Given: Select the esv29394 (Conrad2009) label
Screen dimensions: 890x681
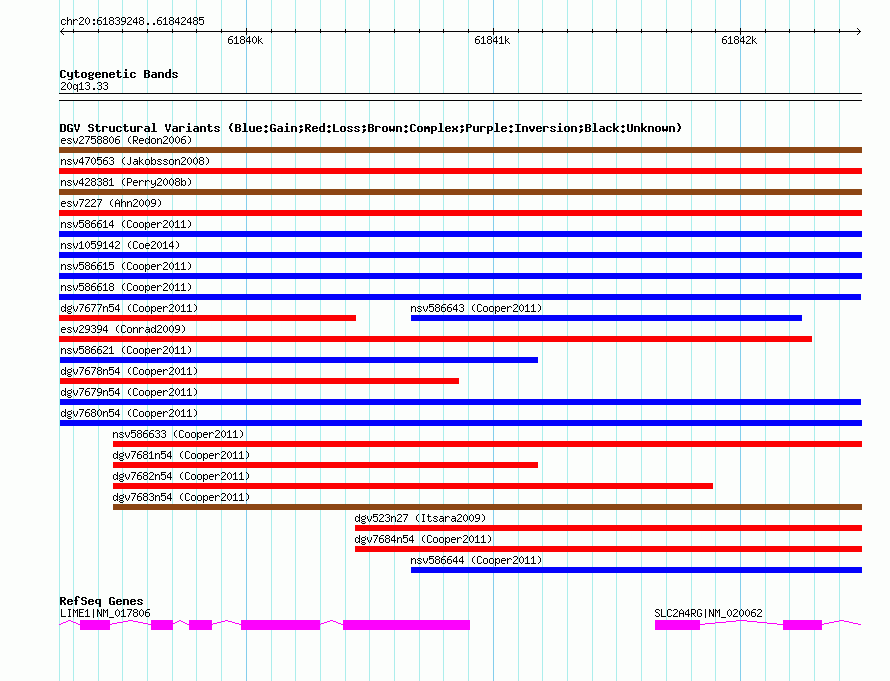Looking at the screenshot, I should pos(123,329).
